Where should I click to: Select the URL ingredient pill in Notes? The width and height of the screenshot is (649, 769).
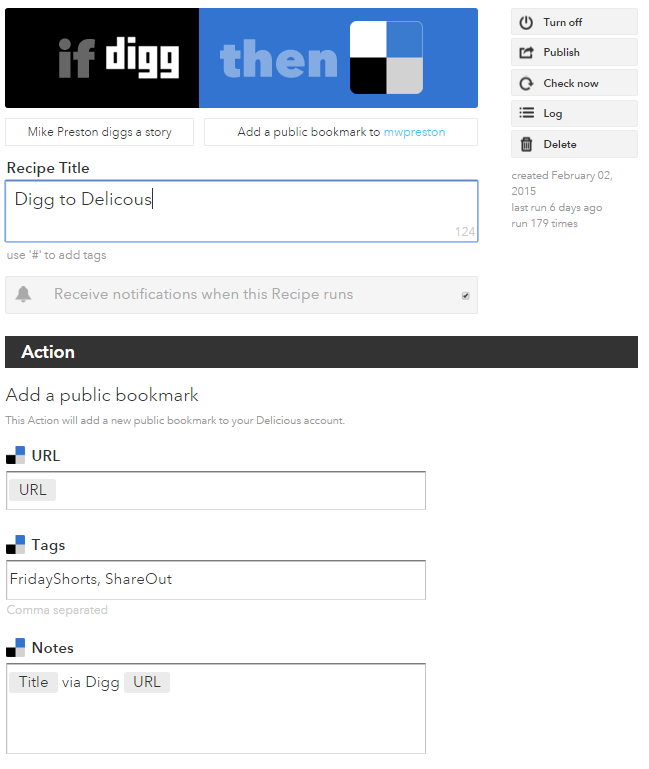pos(147,682)
